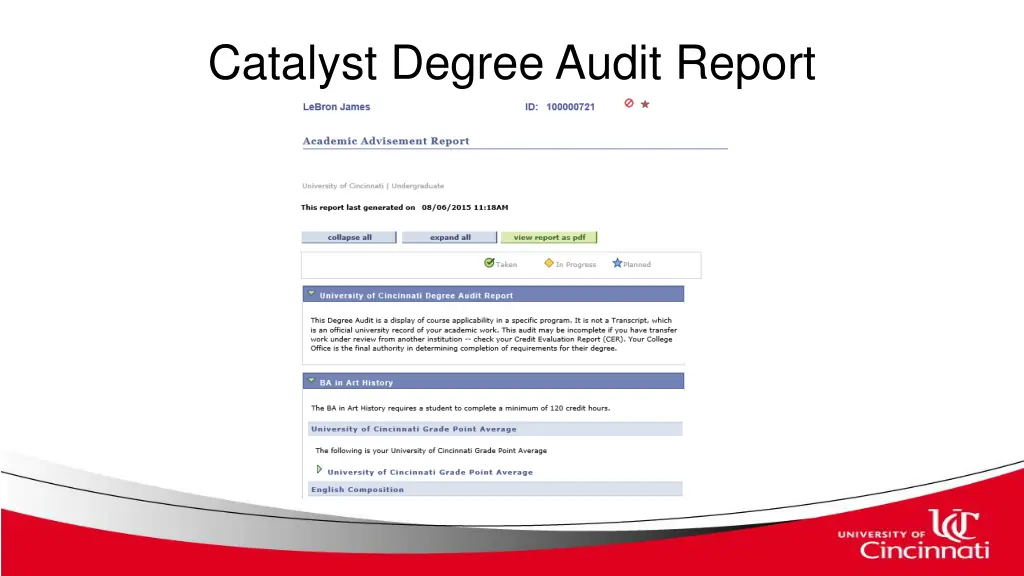Click the 120 credit hours requirement sentence

coord(460,408)
